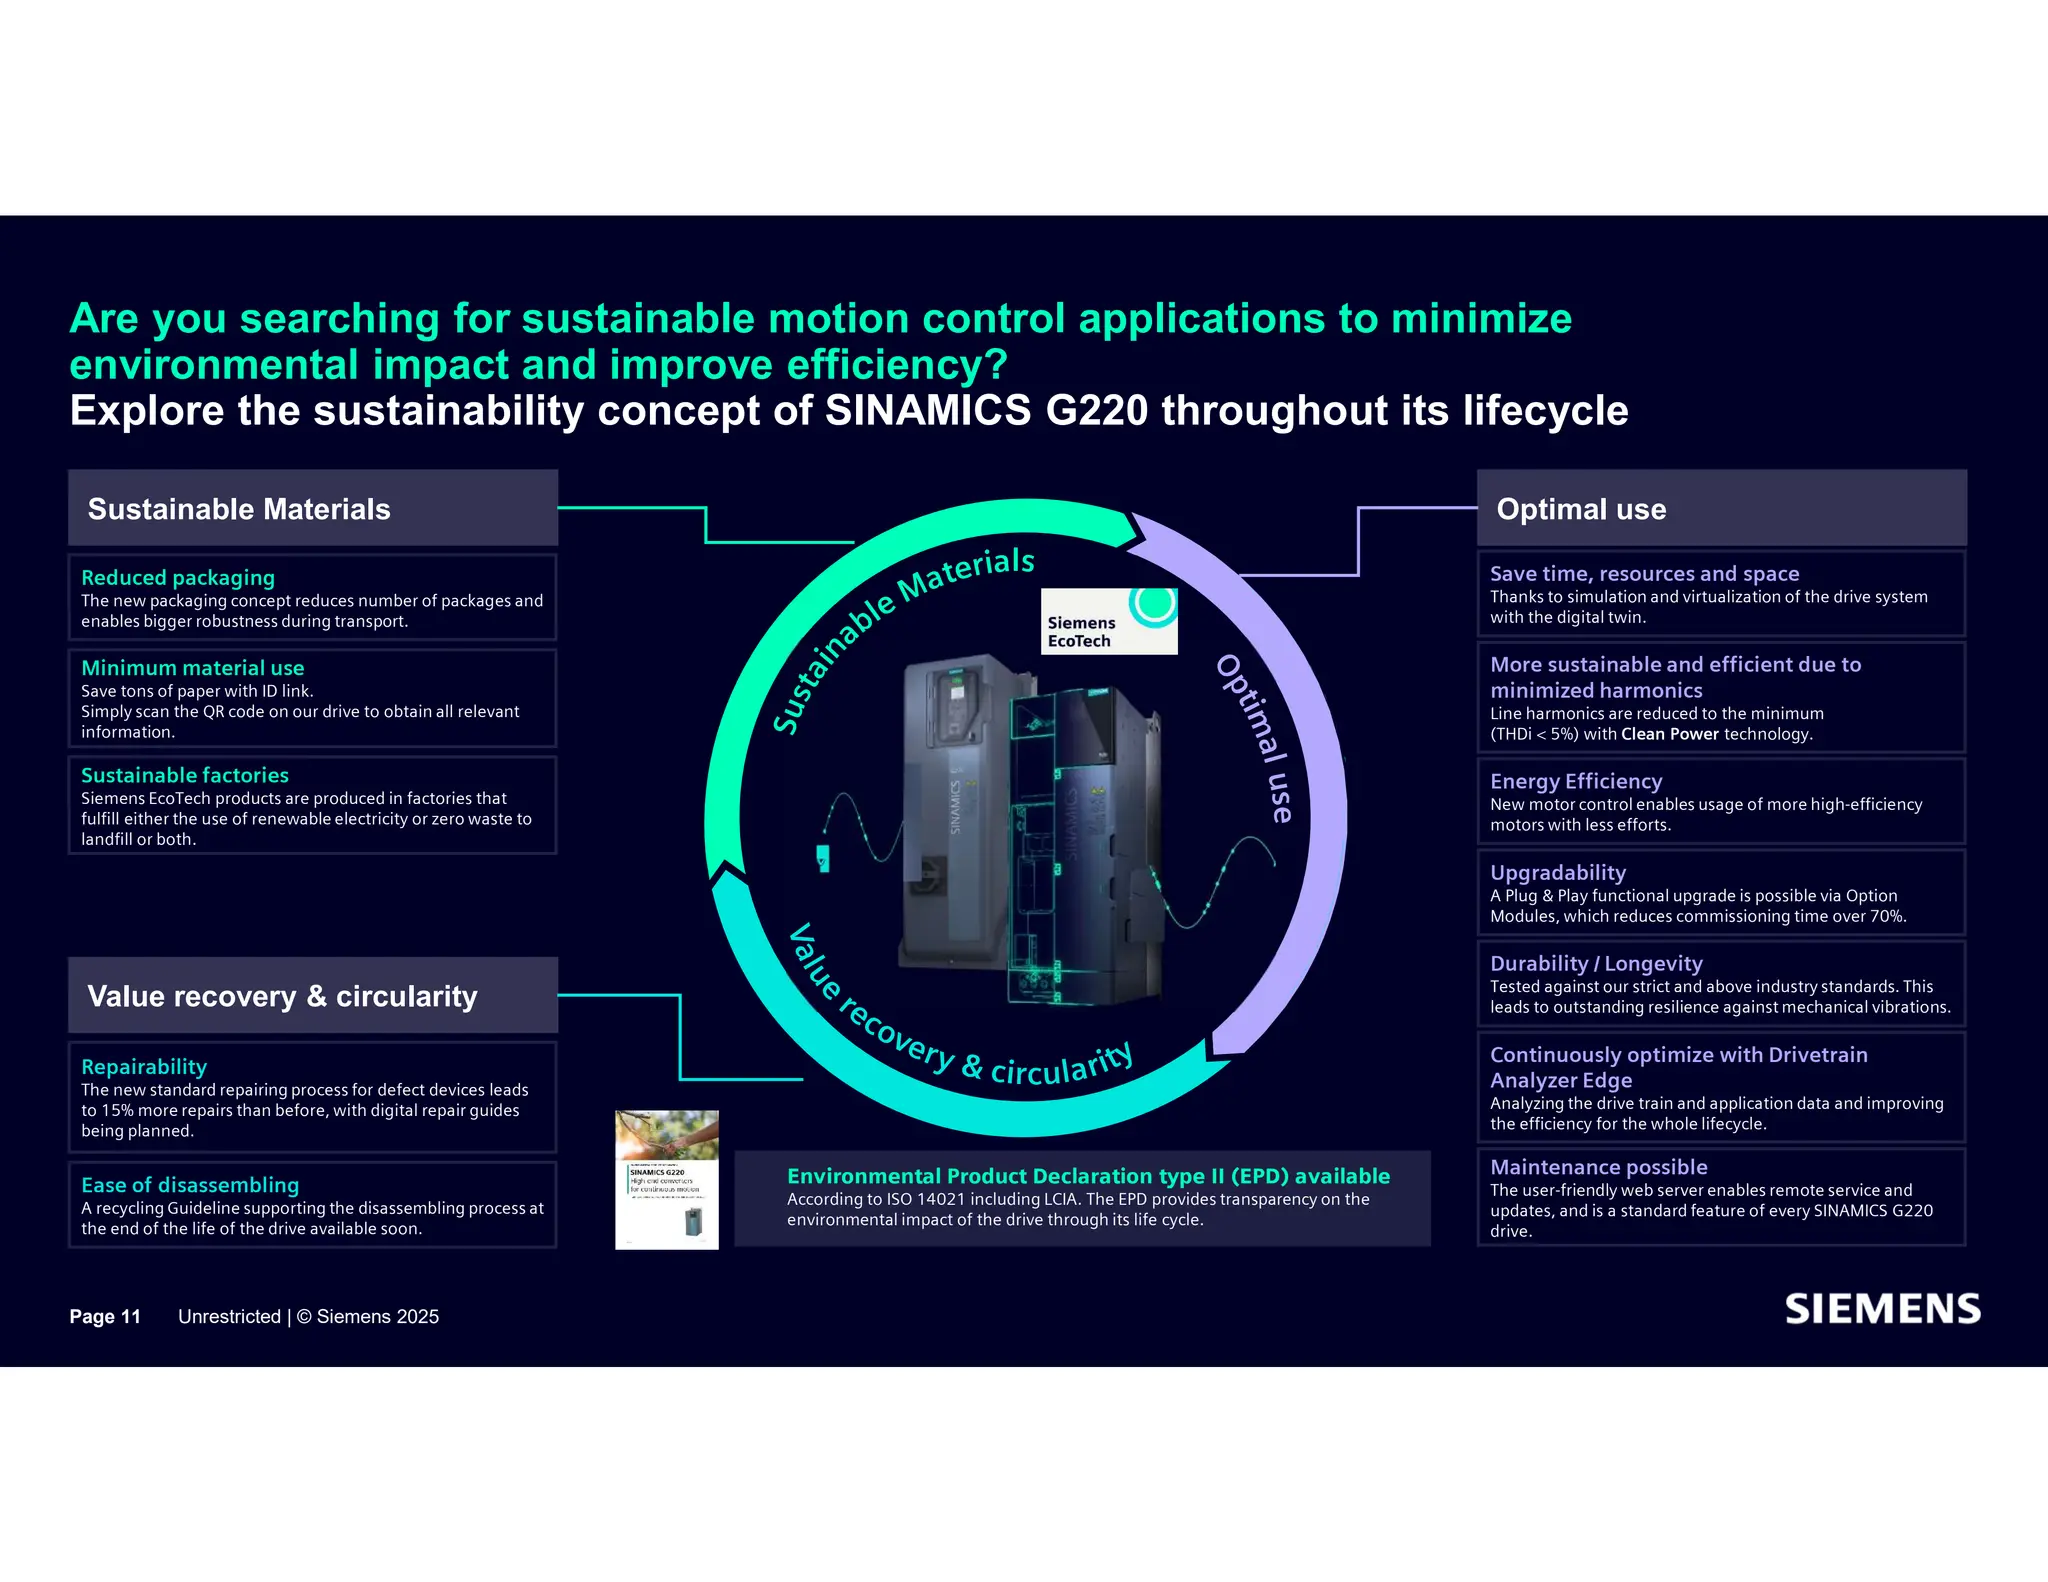The image size is (2048, 1582).
Task: Click the Sustainable factories heading
Action: point(185,775)
